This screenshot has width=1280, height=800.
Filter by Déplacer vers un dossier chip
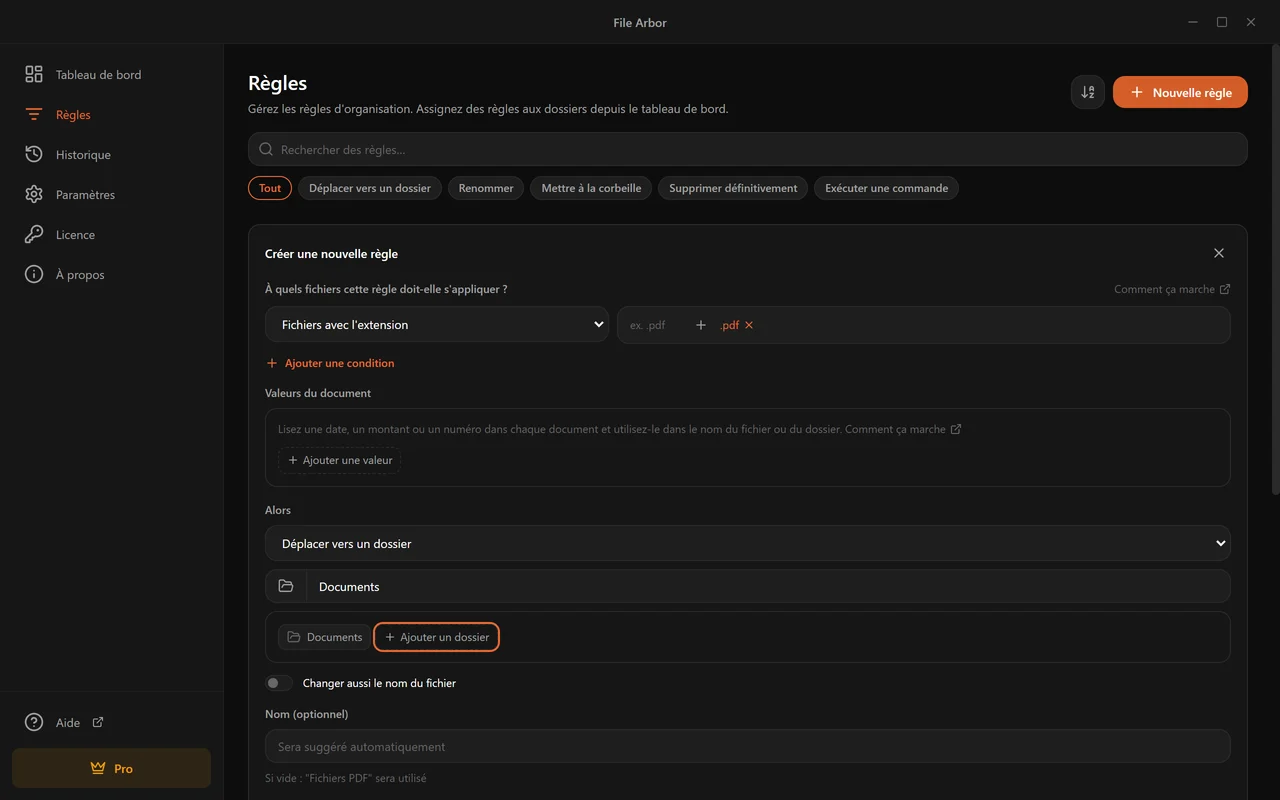click(x=370, y=188)
